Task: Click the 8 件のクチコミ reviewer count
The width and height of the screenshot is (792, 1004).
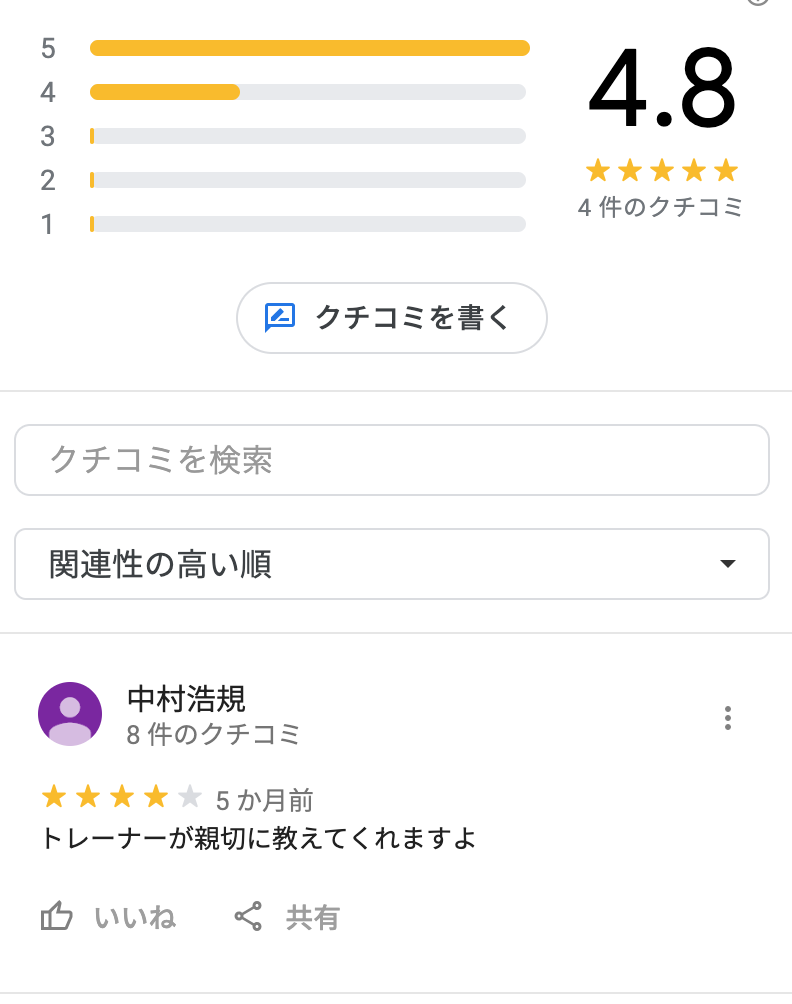Action: [214, 735]
